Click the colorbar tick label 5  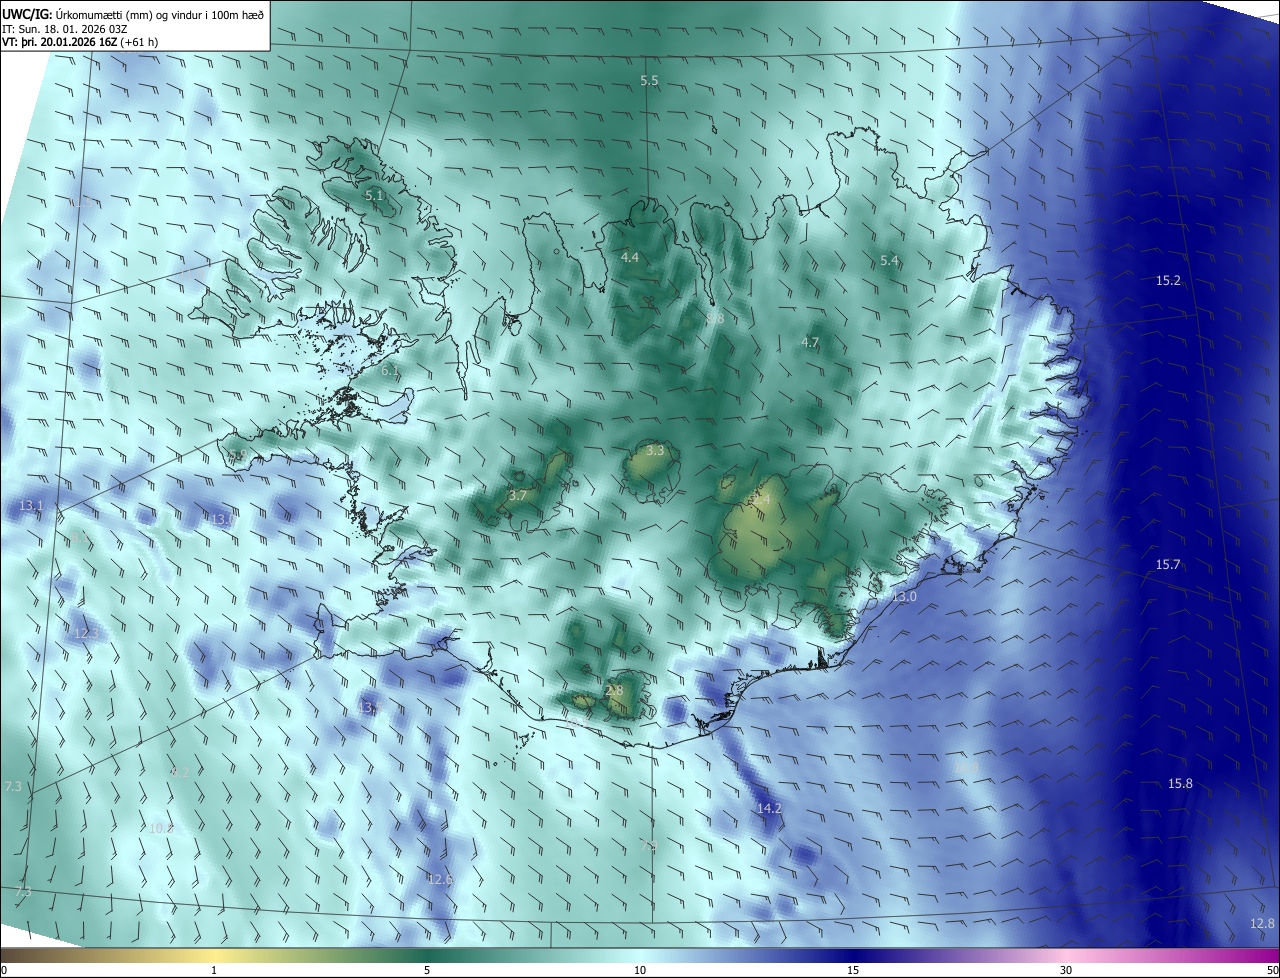pos(427,970)
